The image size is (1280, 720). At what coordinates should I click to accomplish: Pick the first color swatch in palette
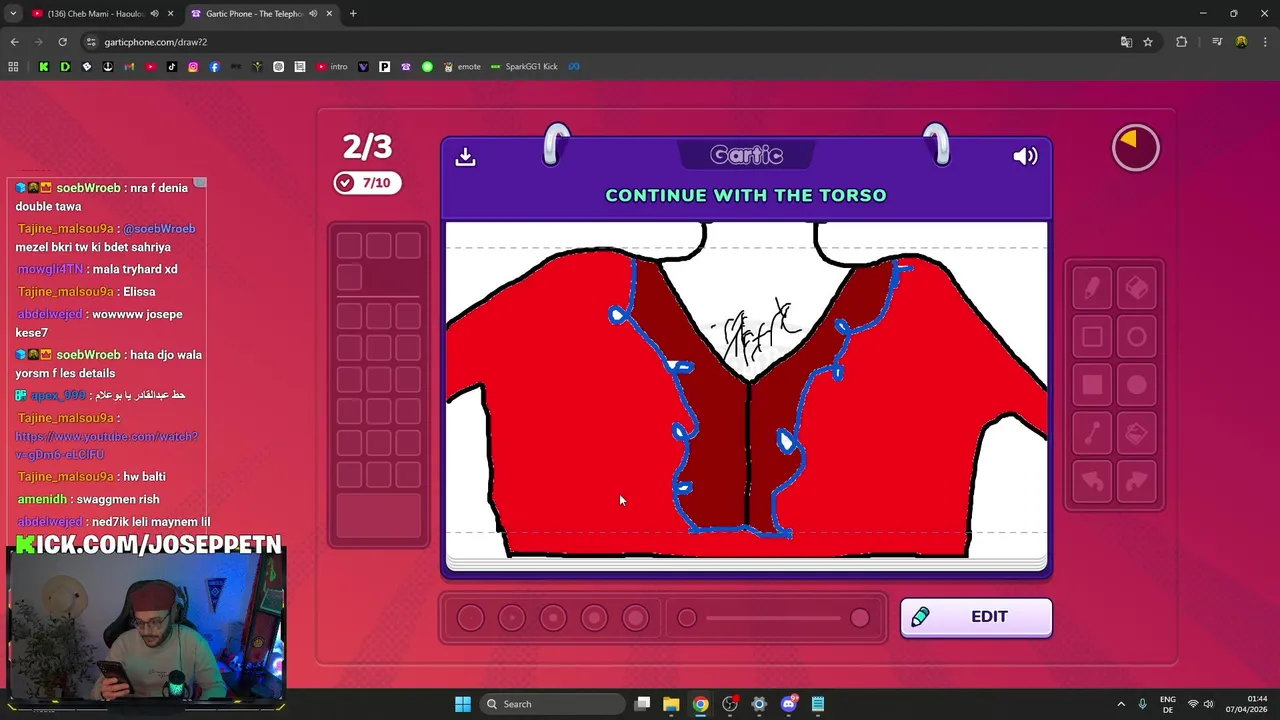tap(349, 246)
